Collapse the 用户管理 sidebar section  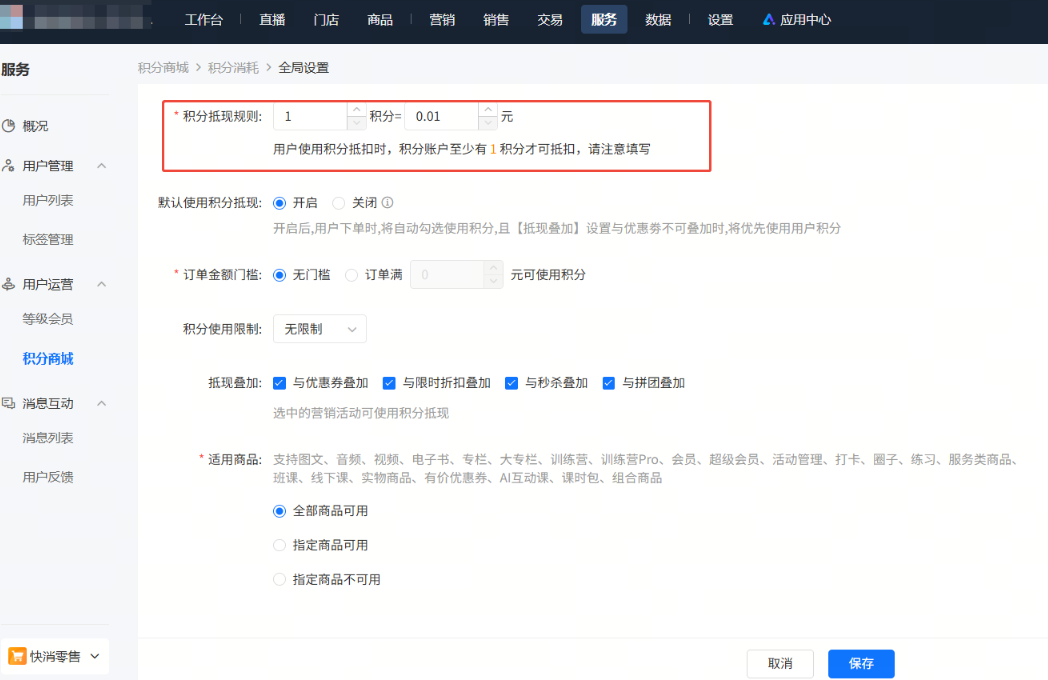coord(100,166)
